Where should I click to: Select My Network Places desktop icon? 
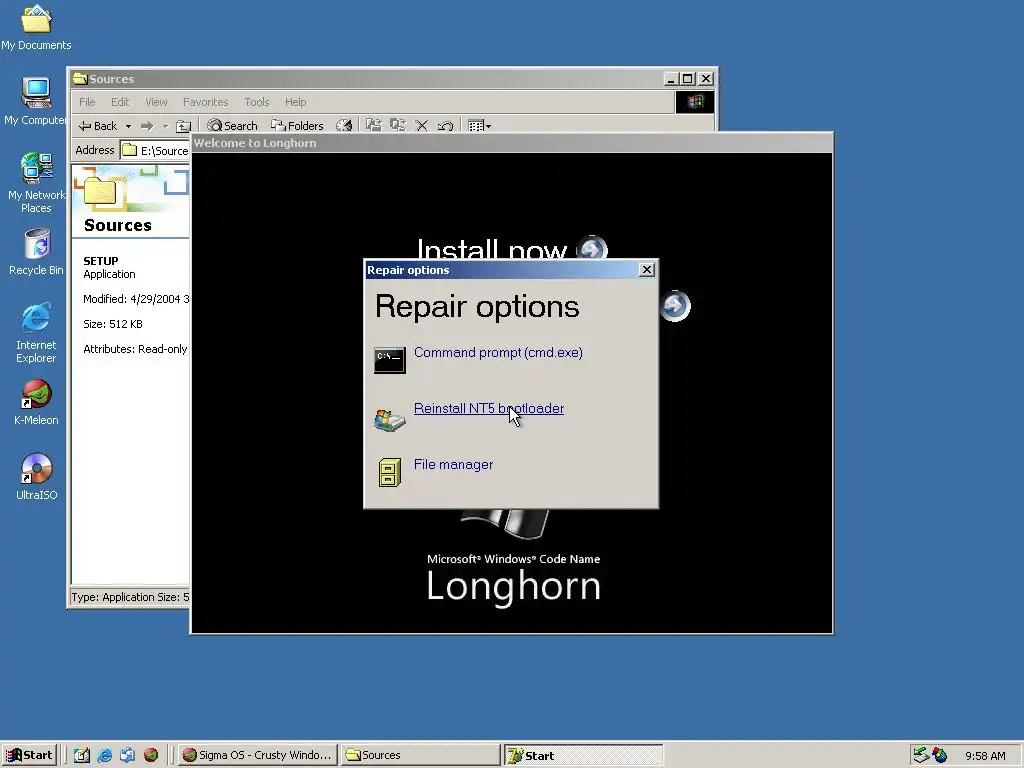(x=36, y=183)
